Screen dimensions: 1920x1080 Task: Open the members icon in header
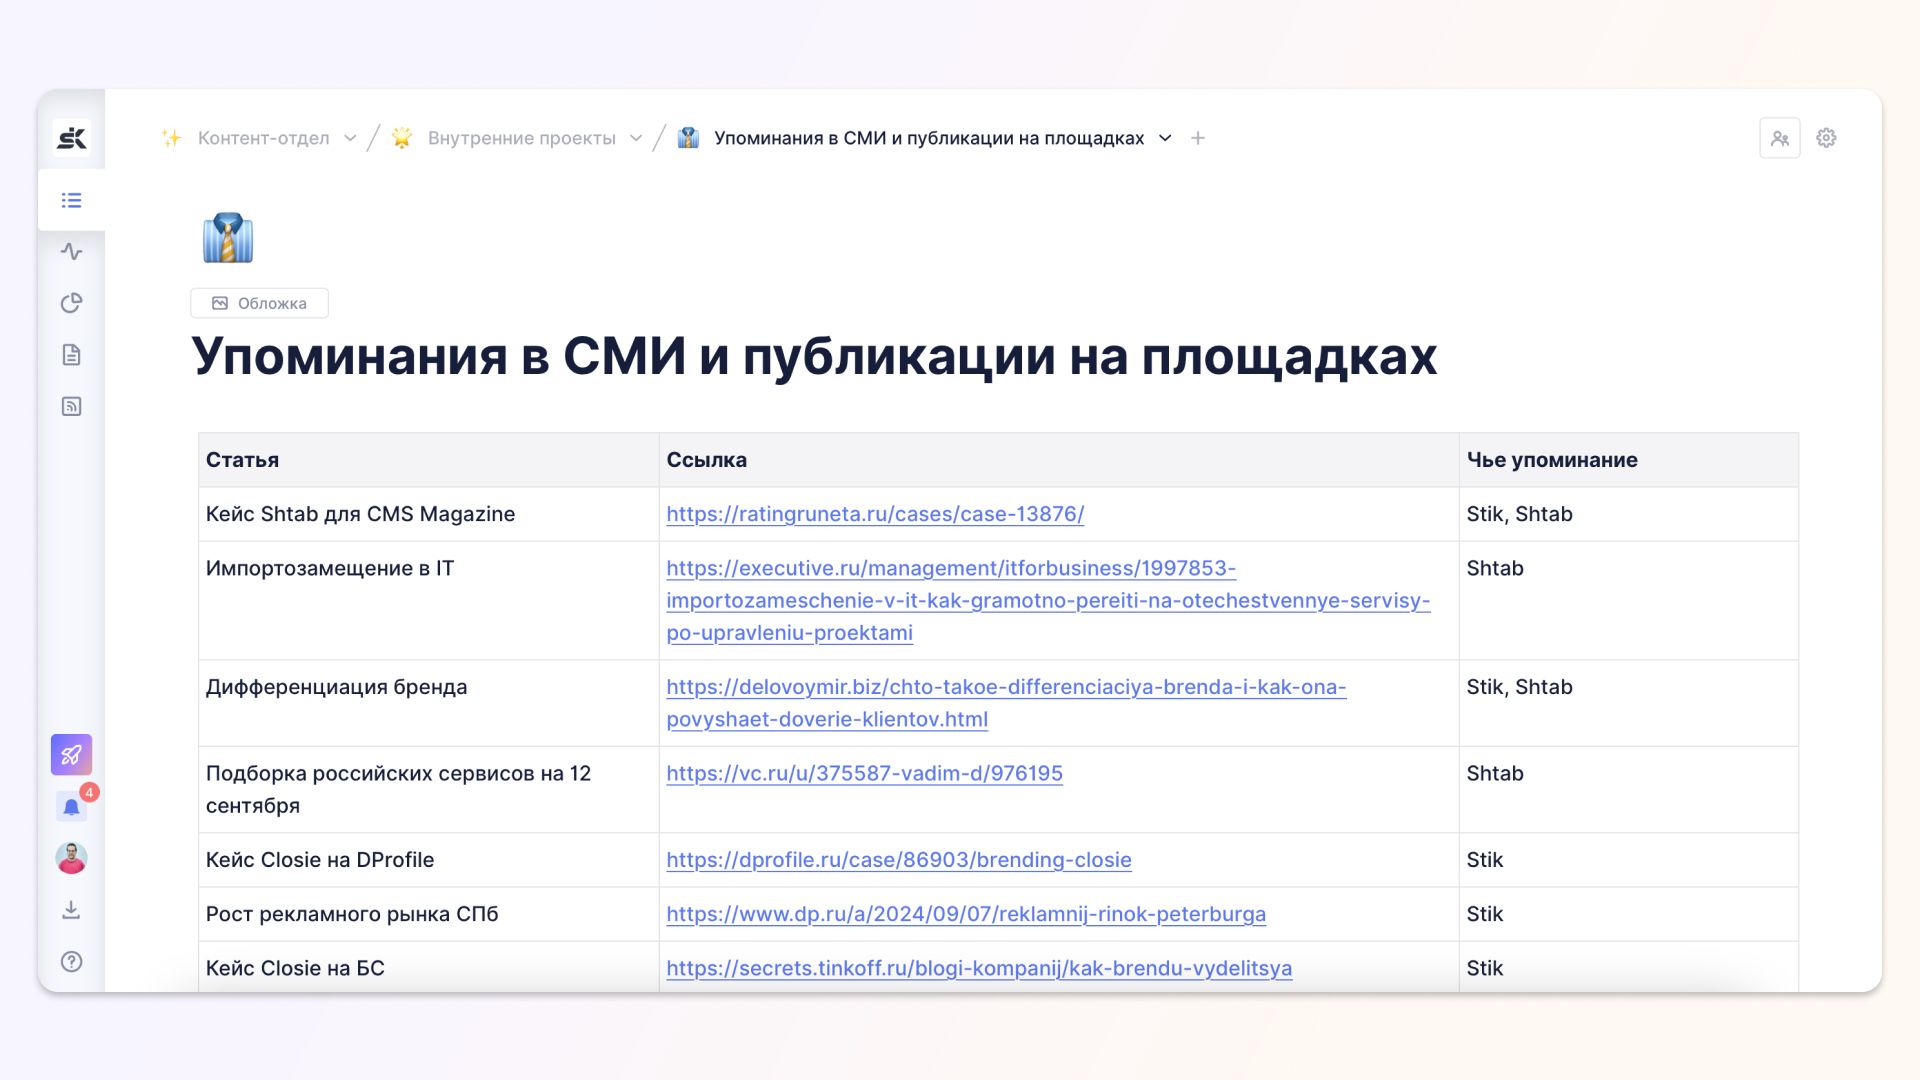[1780, 138]
